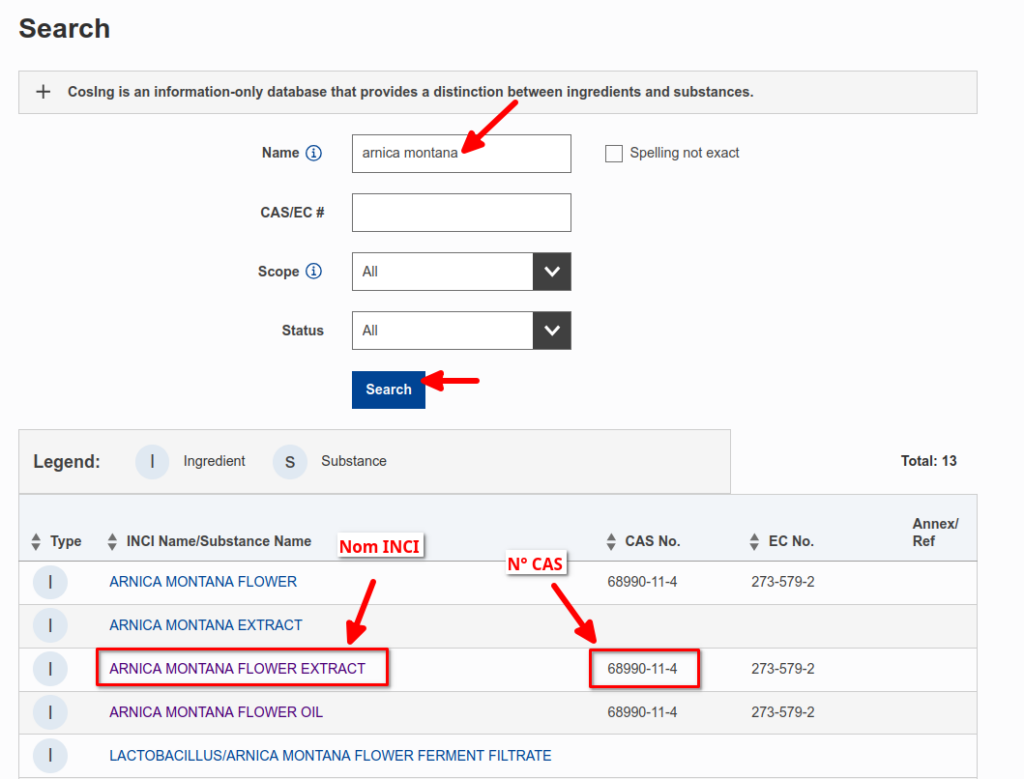Sort results by EC No. column arrows

754,542
